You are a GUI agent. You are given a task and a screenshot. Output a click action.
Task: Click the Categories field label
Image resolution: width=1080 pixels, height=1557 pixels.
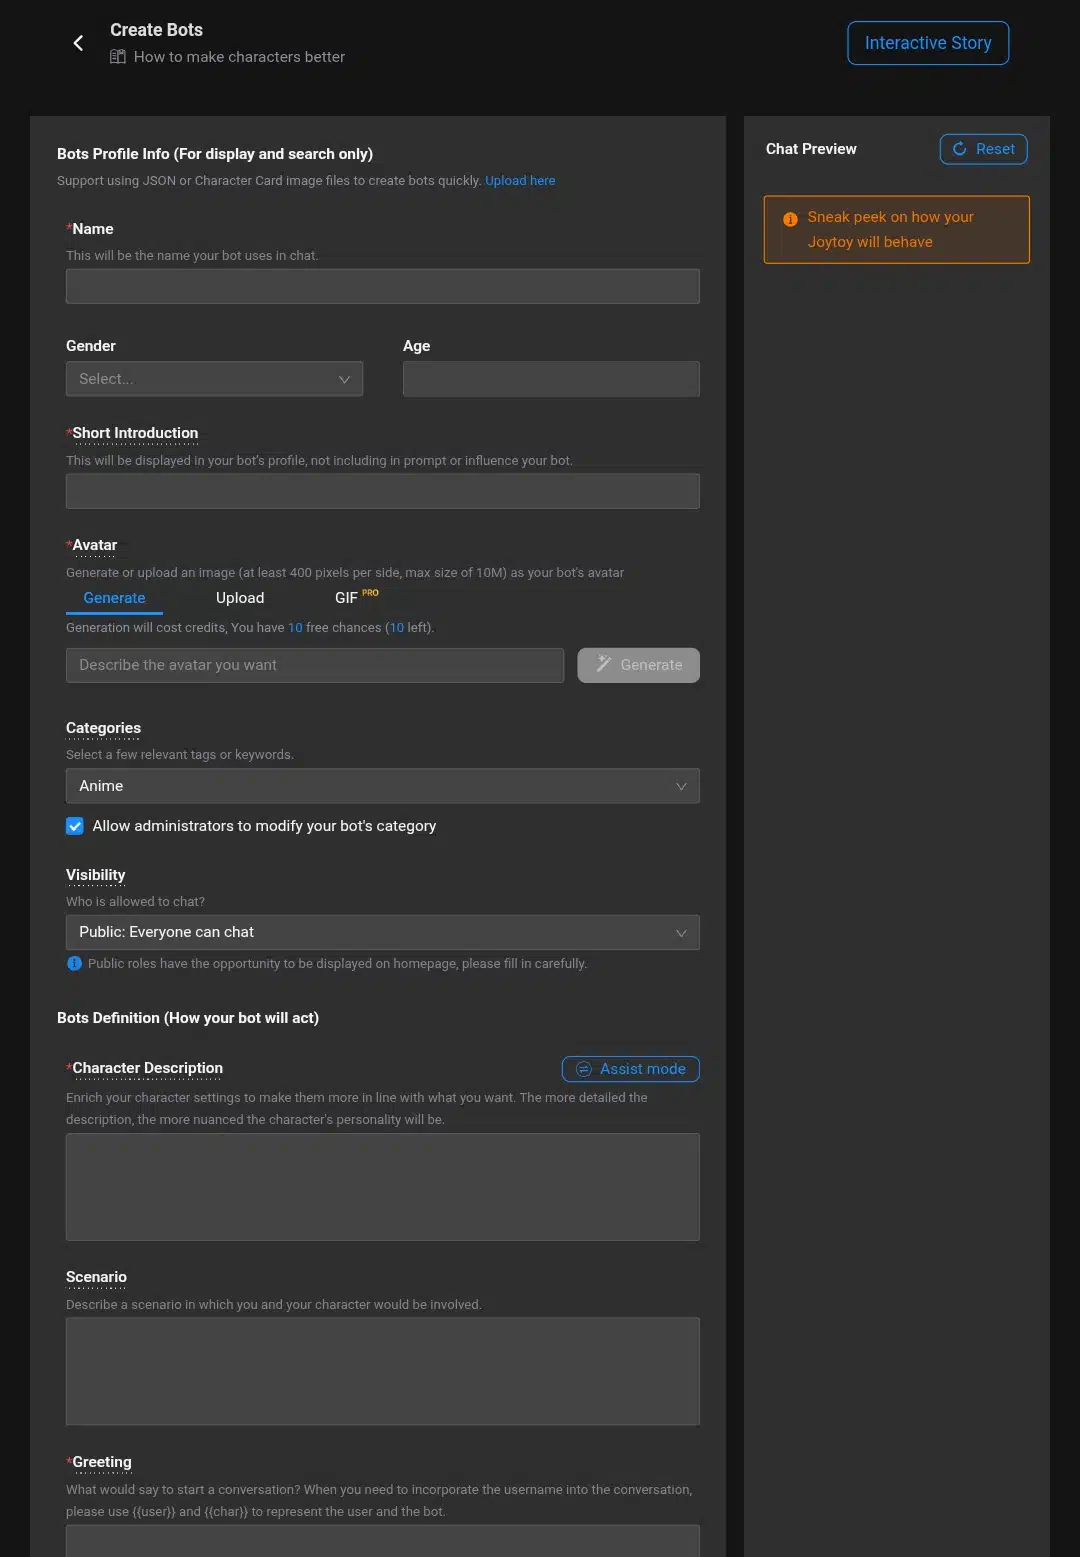[103, 728]
